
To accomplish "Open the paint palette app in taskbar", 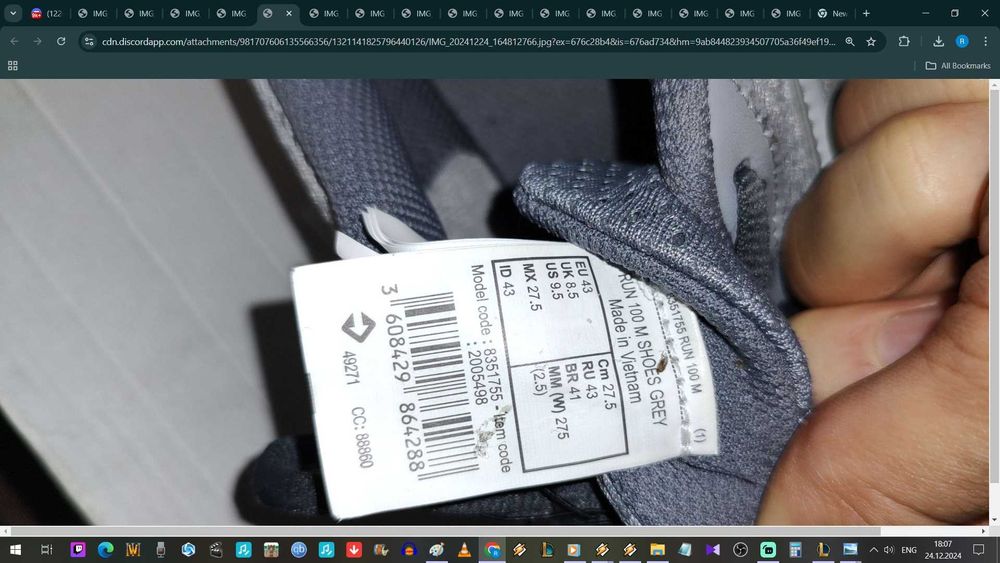I will point(437,550).
